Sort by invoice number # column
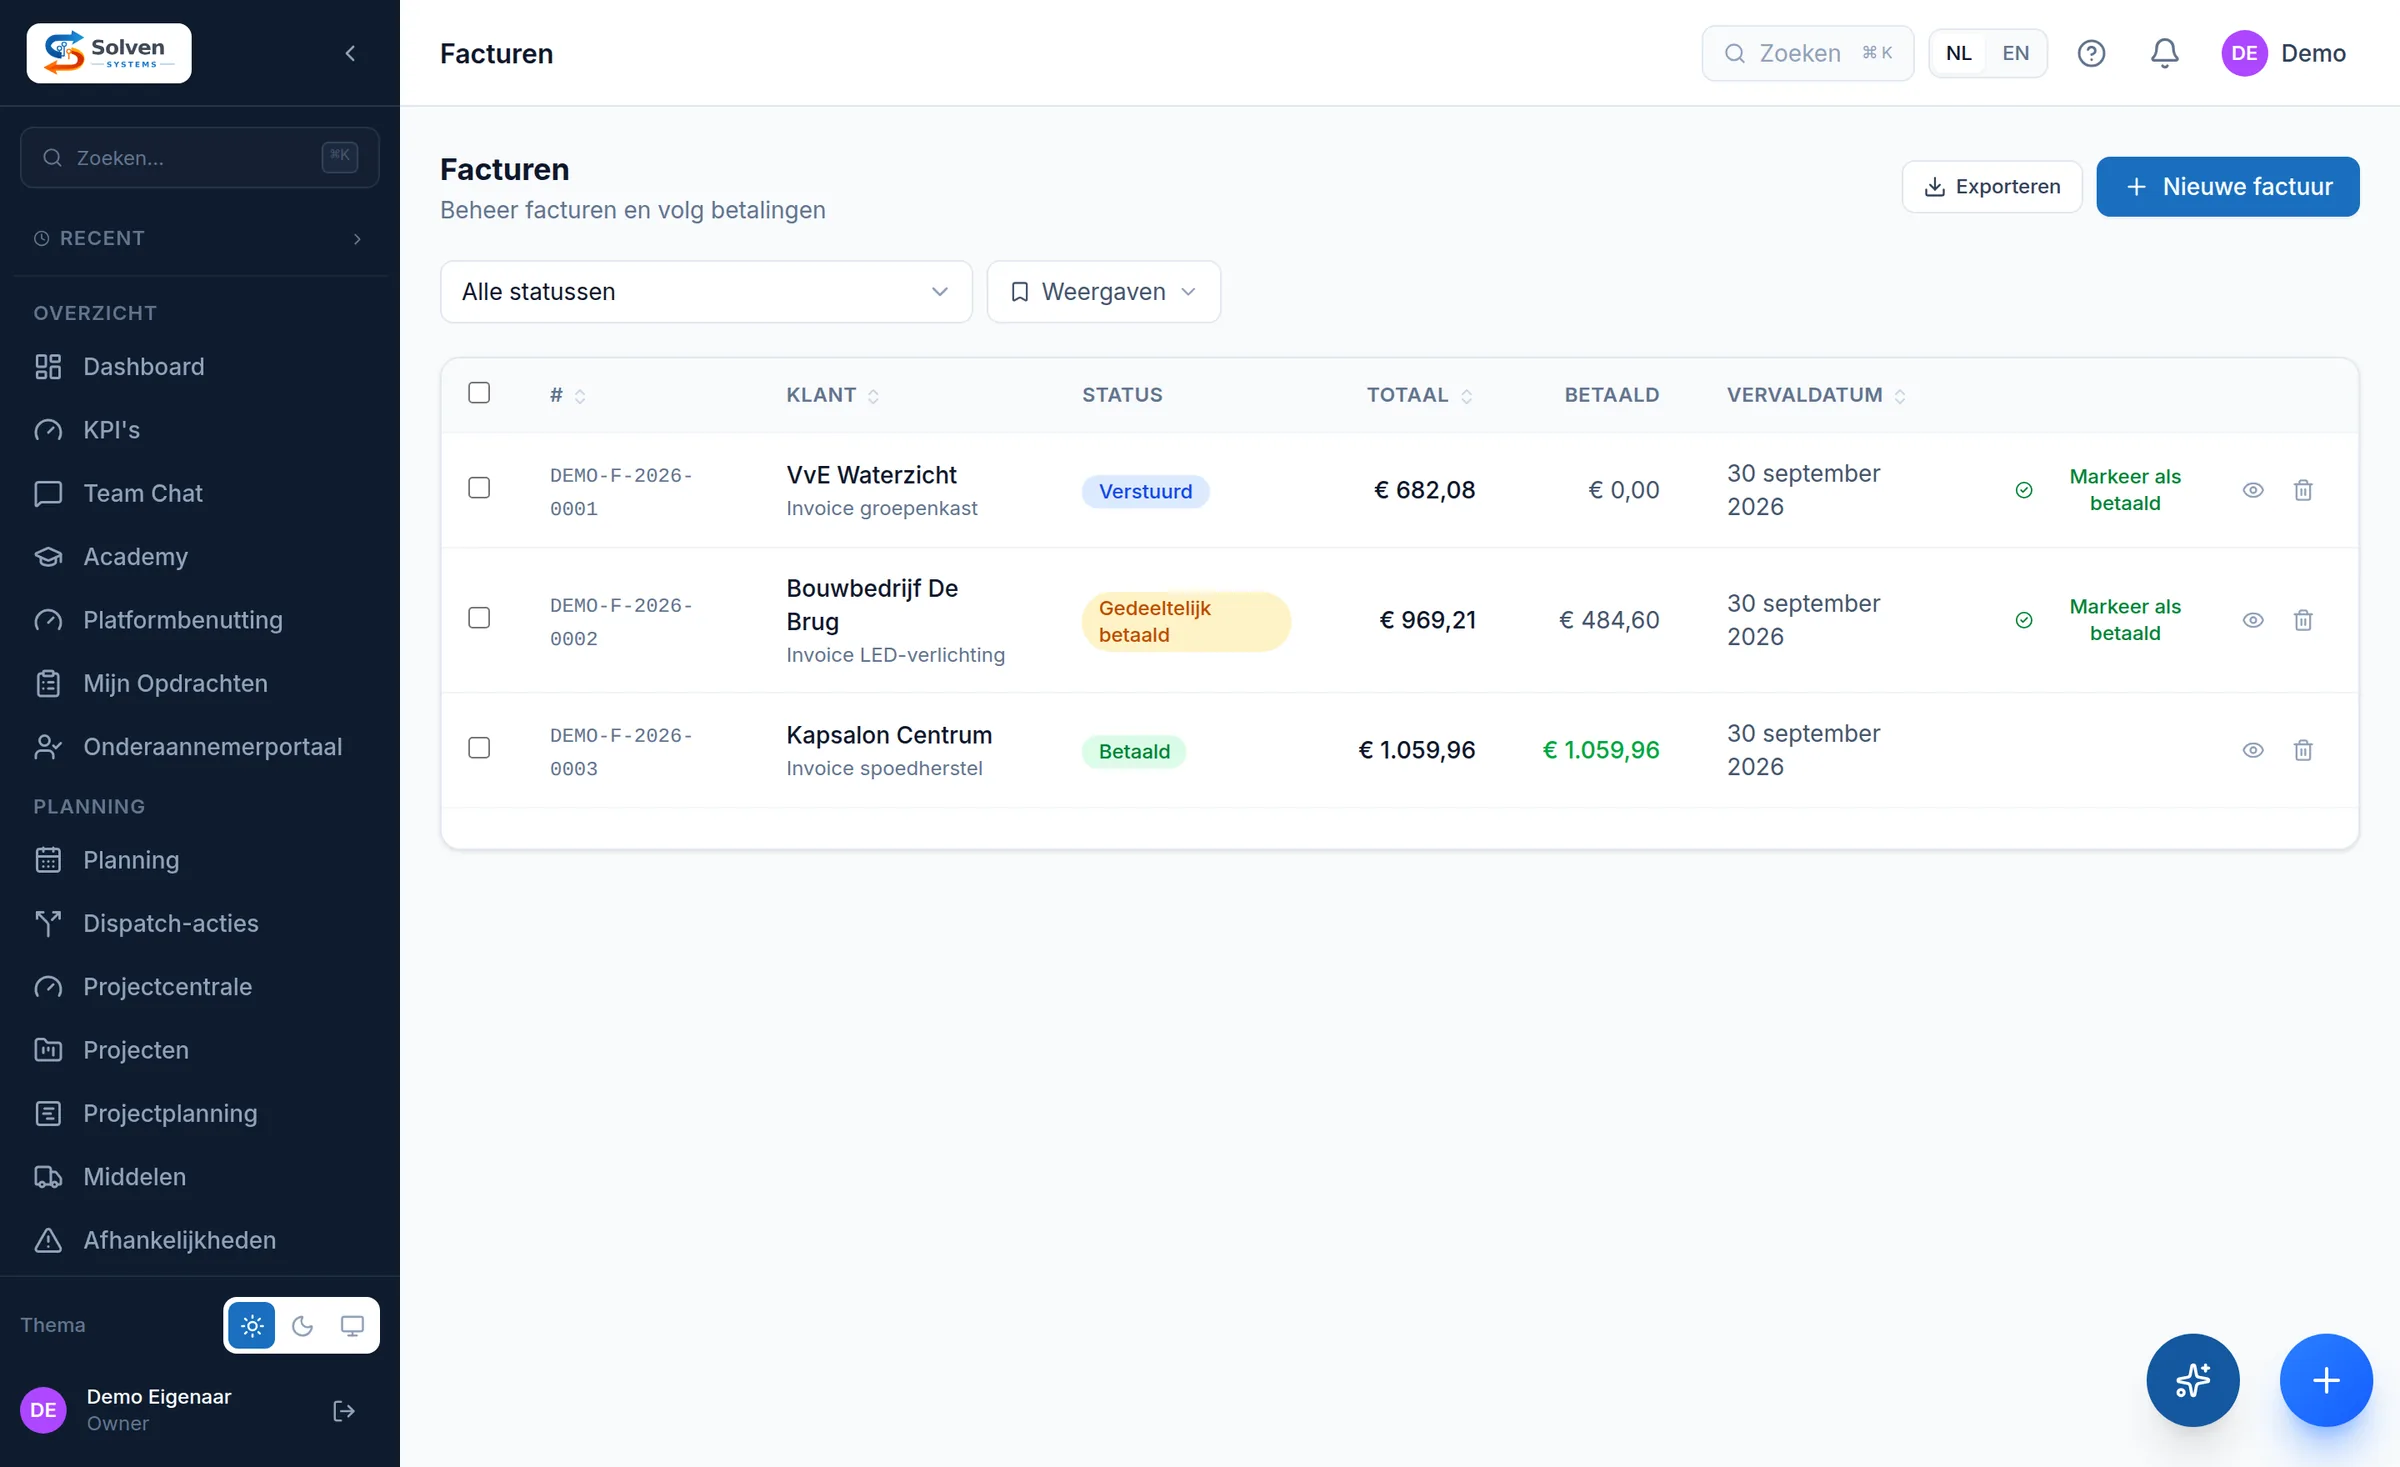The height and width of the screenshot is (1467, 2400). pyautogui.click(x=567, y=395)
